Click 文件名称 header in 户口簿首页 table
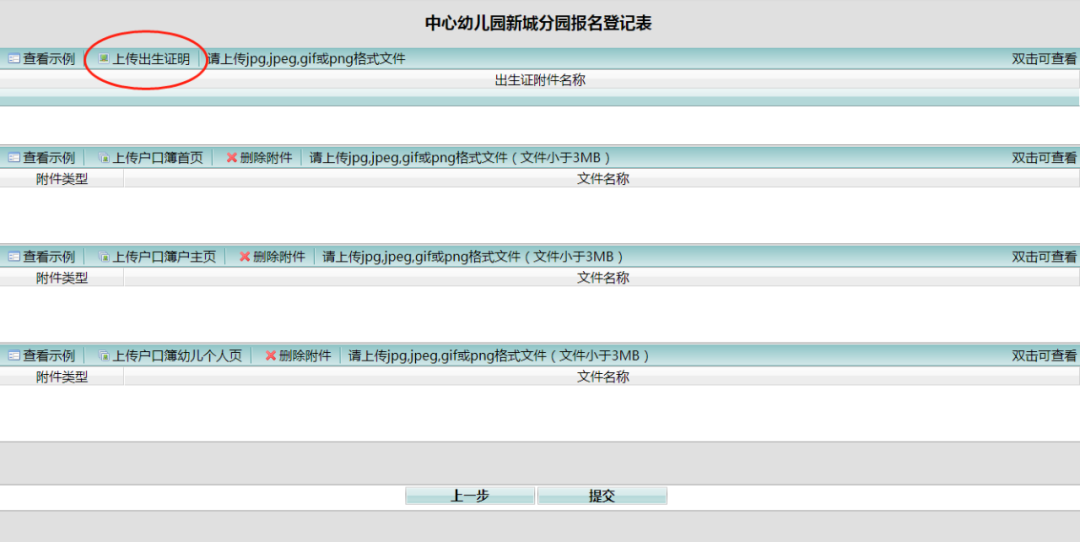 click(602, 179)
